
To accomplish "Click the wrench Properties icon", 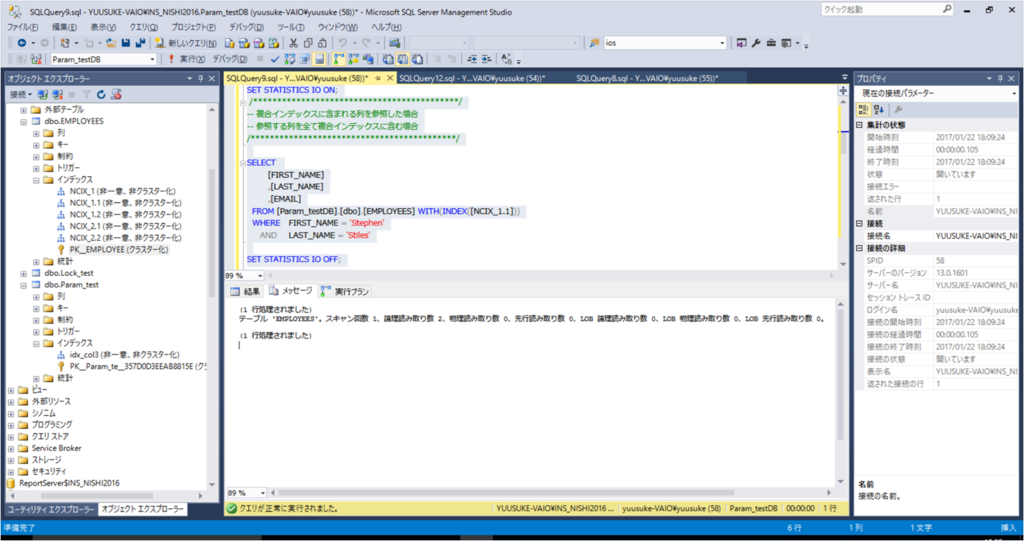I will tap(756, 42).
